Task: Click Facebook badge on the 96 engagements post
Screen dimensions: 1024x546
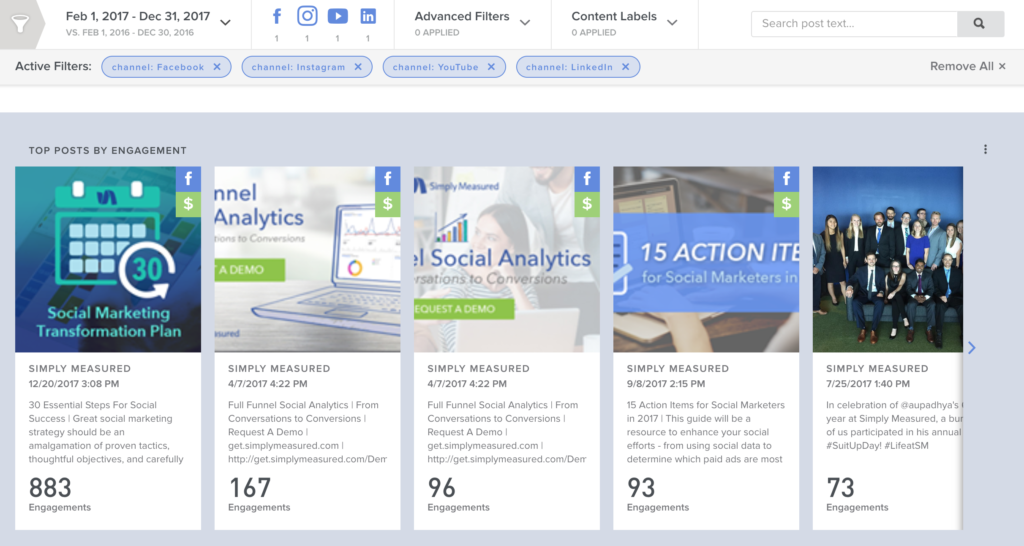Action: [587, 179]
